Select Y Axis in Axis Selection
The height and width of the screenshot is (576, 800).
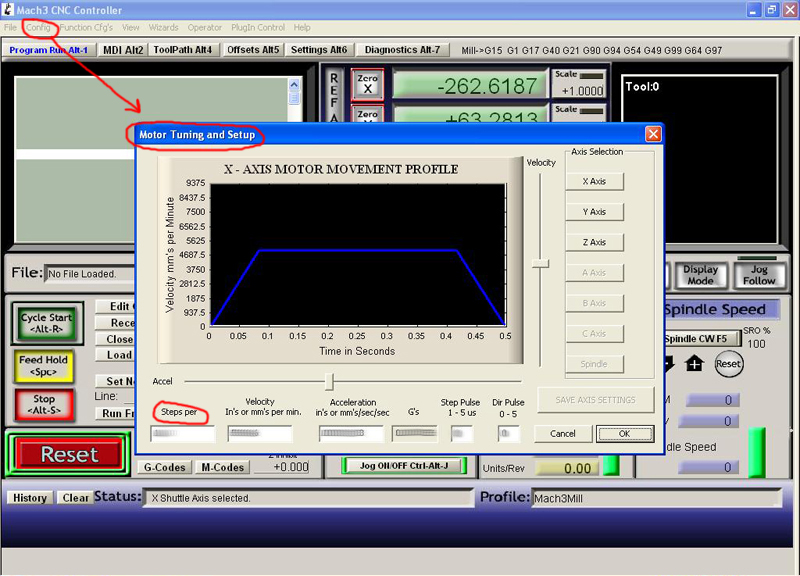pos(594,212)
